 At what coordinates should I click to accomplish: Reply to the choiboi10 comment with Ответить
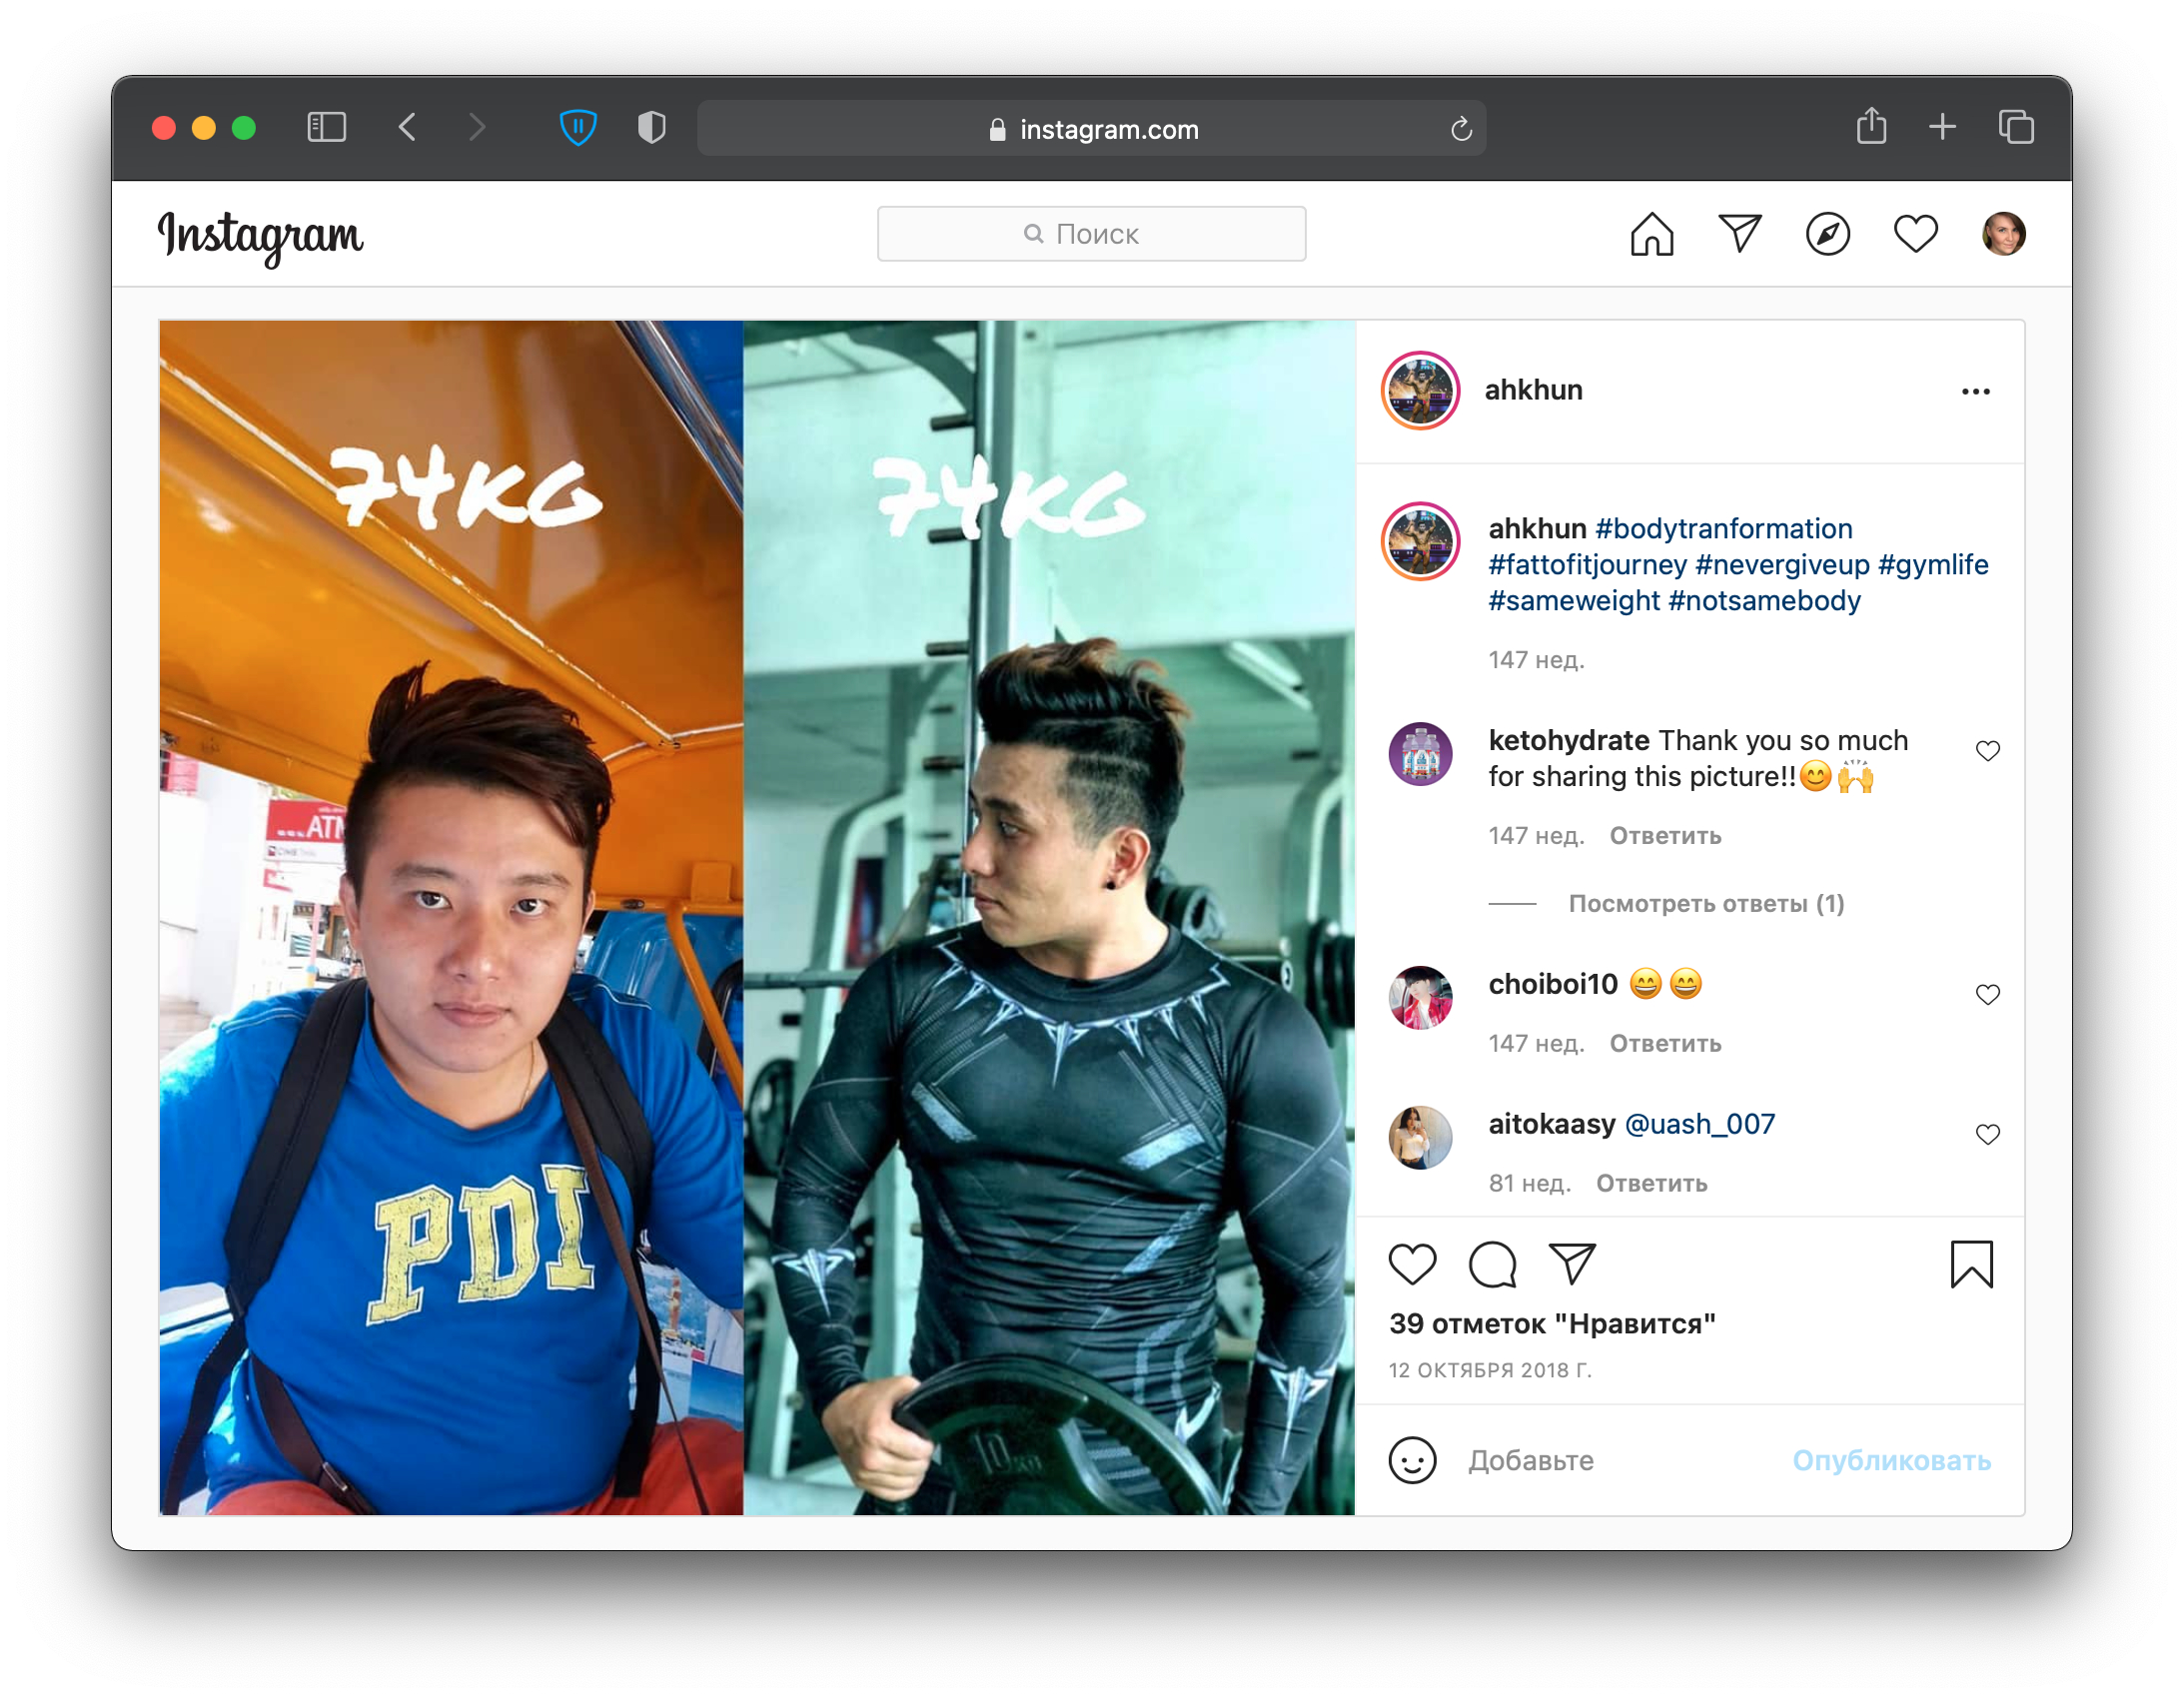[1665, 1044]
